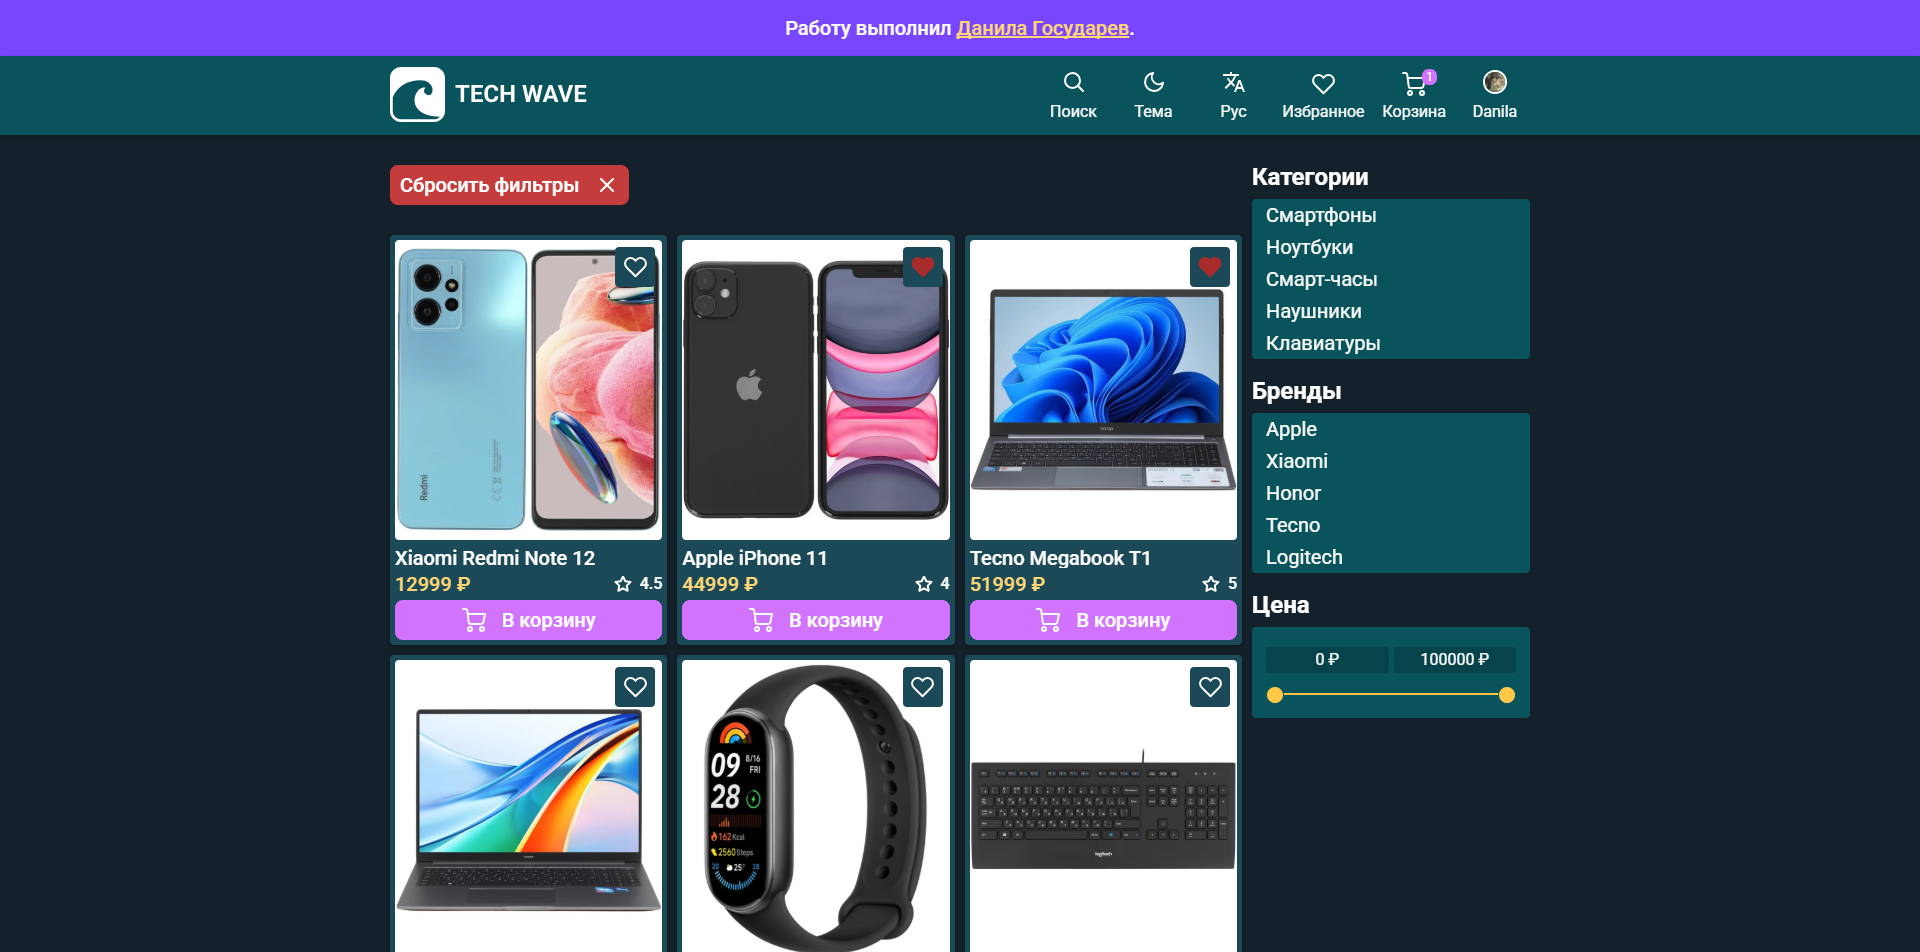
Task: Open the Danila profile avatar
Action: coord(1494,95)
